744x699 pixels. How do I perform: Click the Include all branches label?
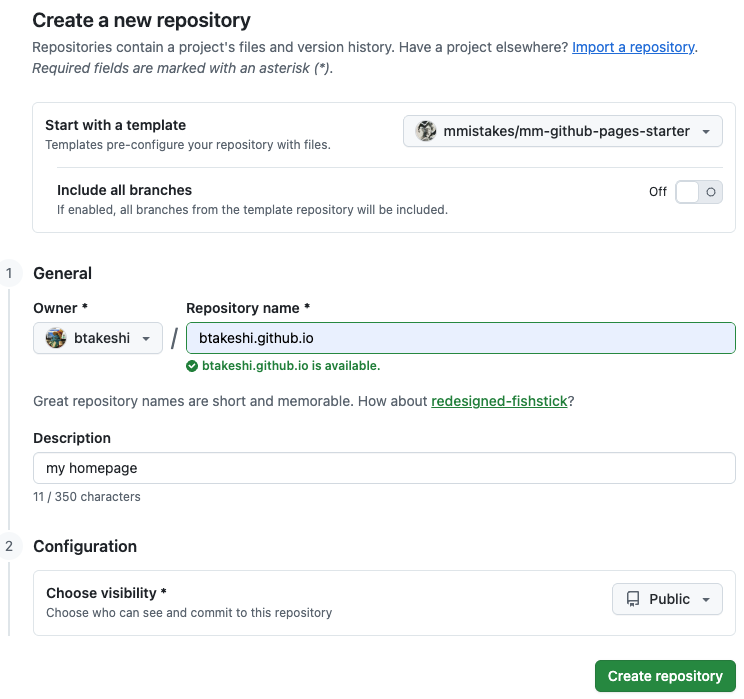(124, 190)
